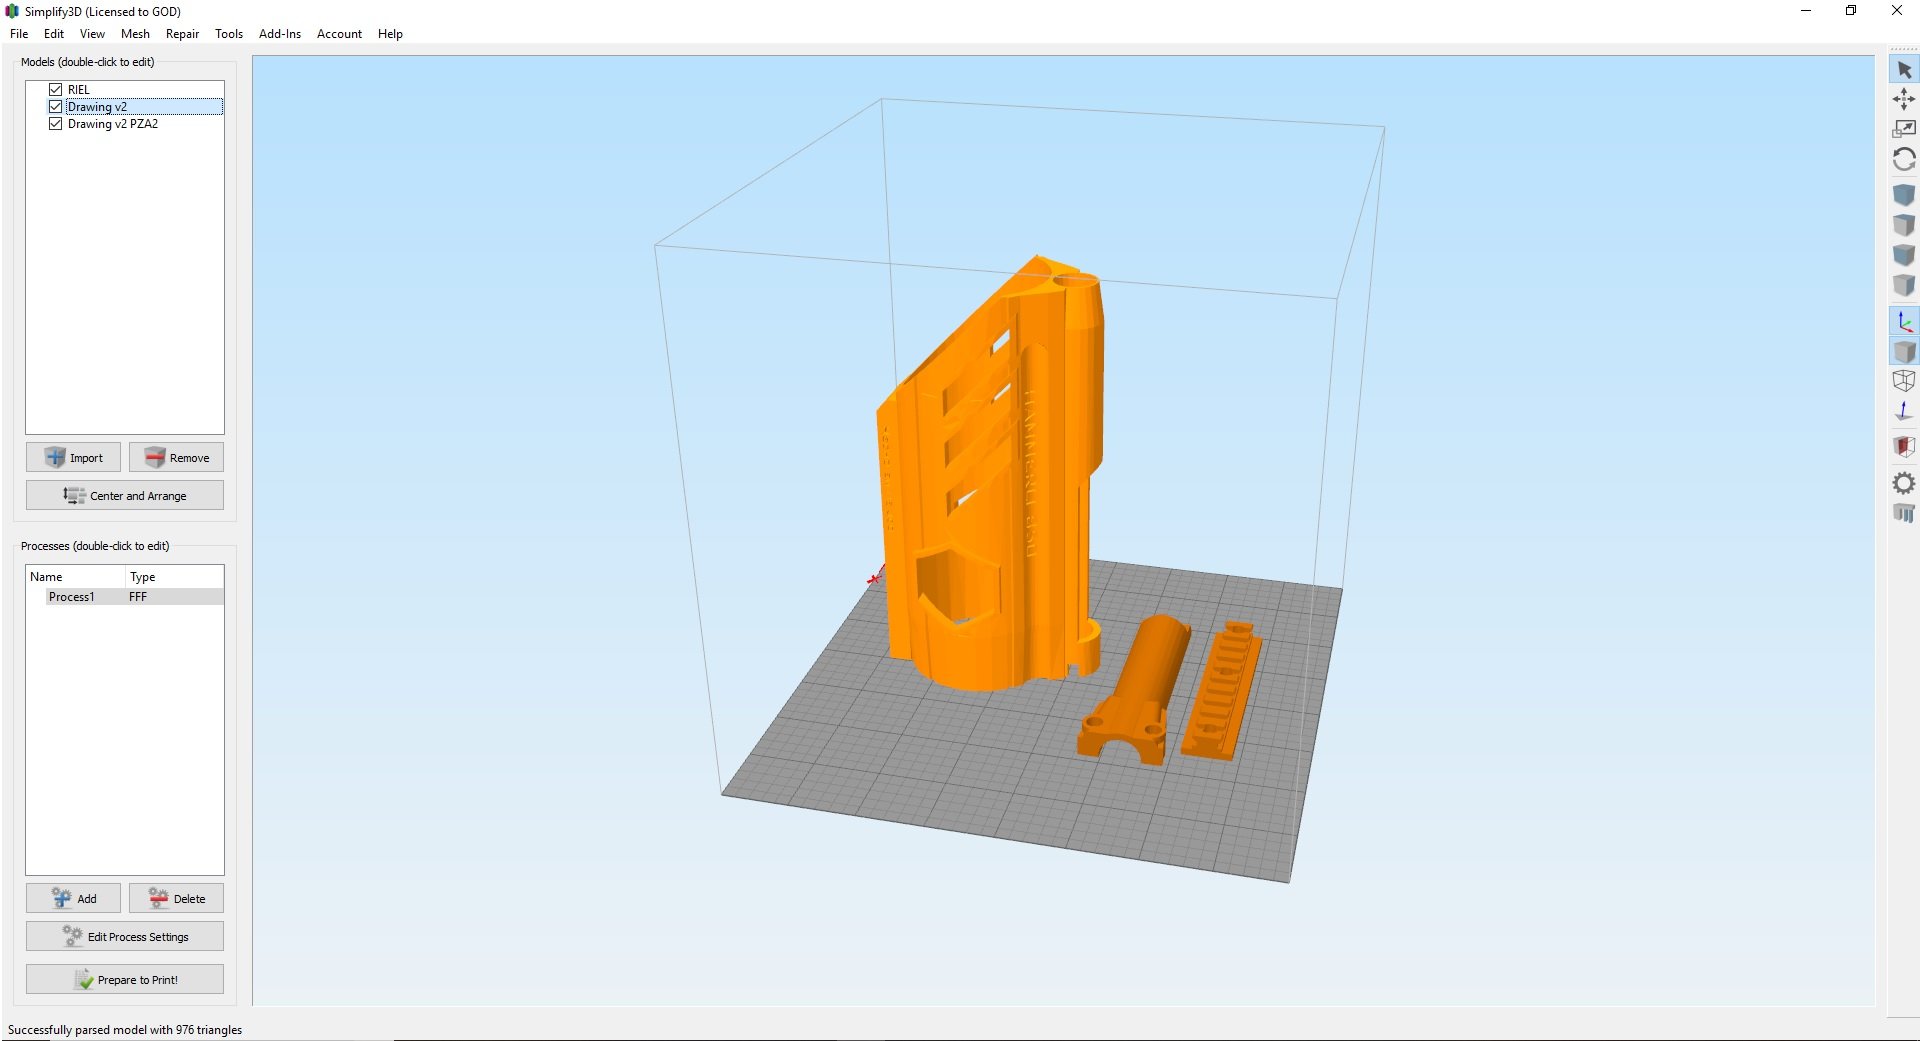Click the rail model on bed

(x=1222, y=692)
